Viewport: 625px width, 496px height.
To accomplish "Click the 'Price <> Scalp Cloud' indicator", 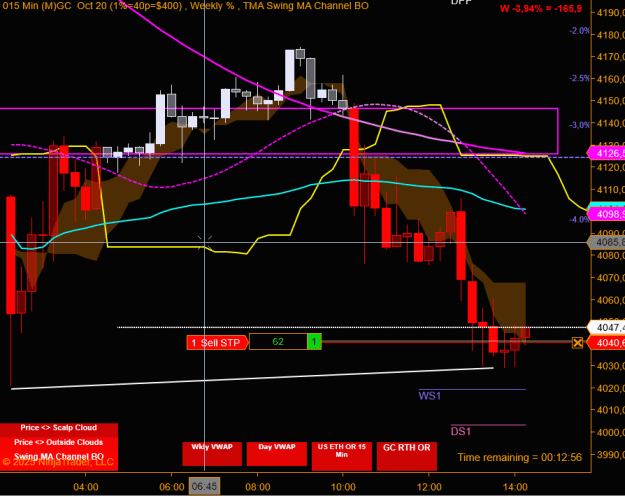I will click(59, 428).
